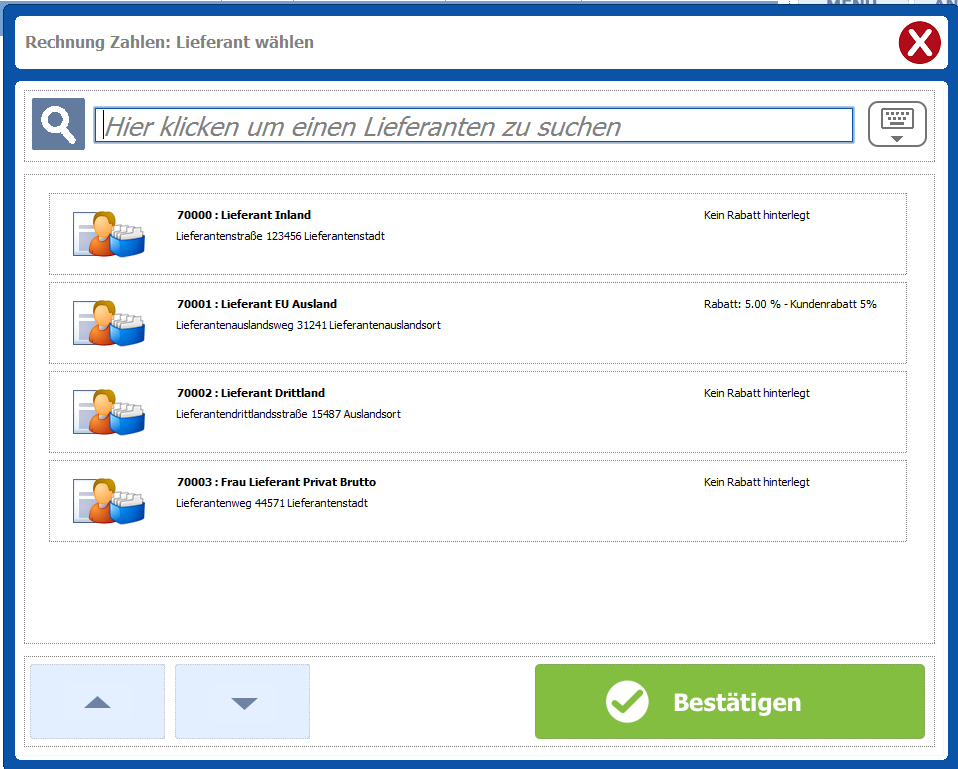Click address Lieferantenweg 44571 Lieferantenstadt

271,503
